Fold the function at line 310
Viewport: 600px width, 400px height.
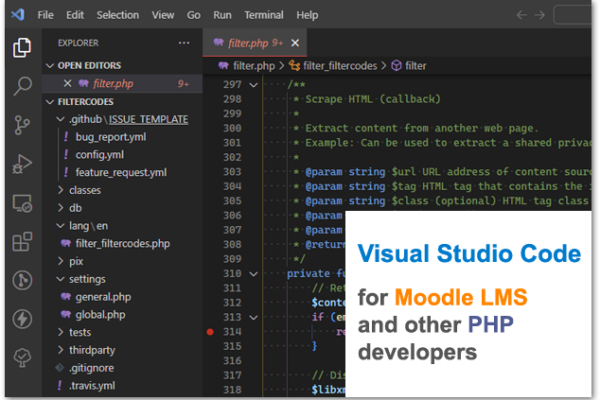(x=253, y=274)
